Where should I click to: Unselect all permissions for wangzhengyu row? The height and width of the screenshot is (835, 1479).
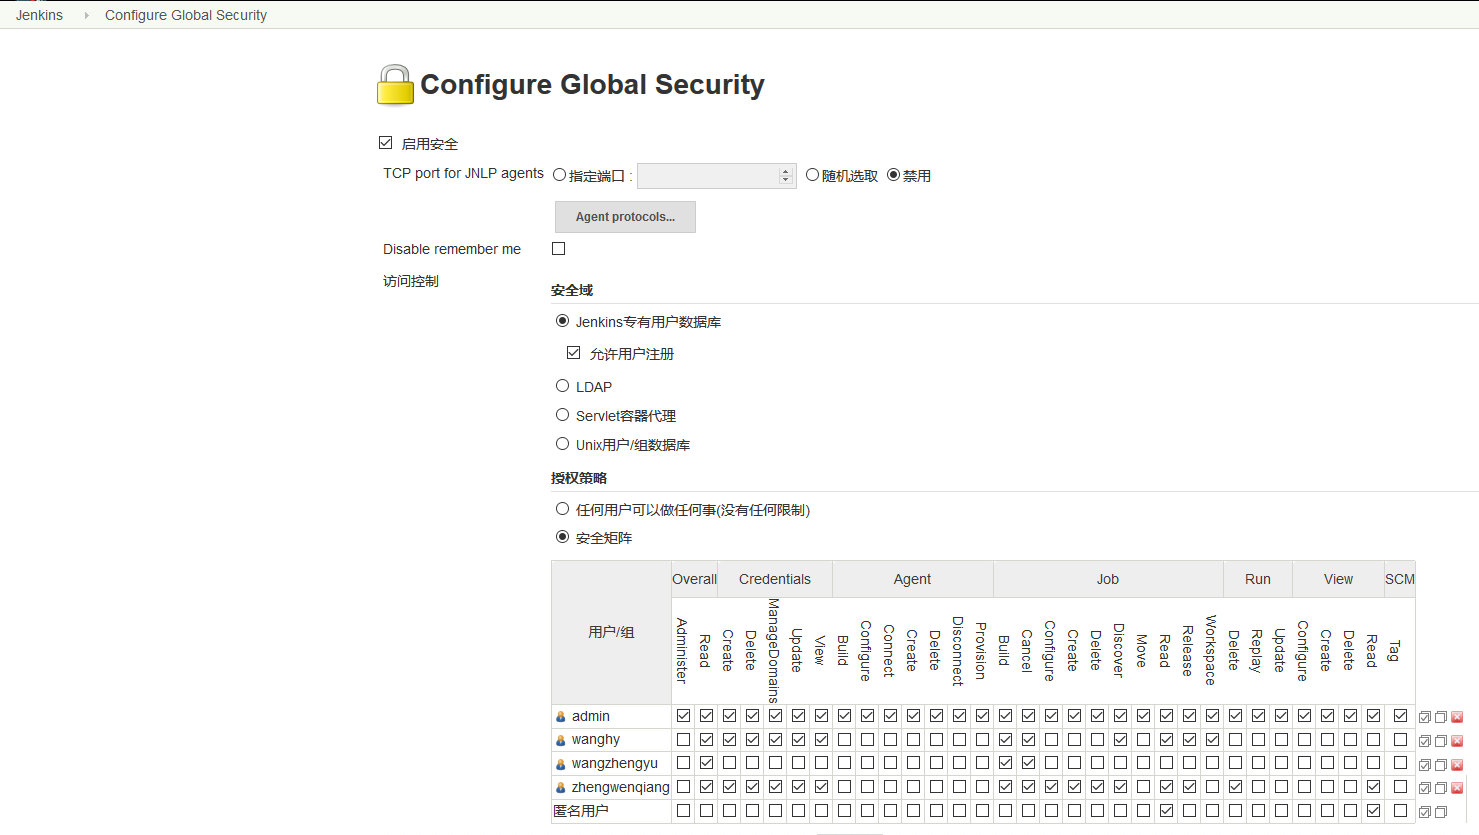pyautogui.click(x=1441, y=765)
